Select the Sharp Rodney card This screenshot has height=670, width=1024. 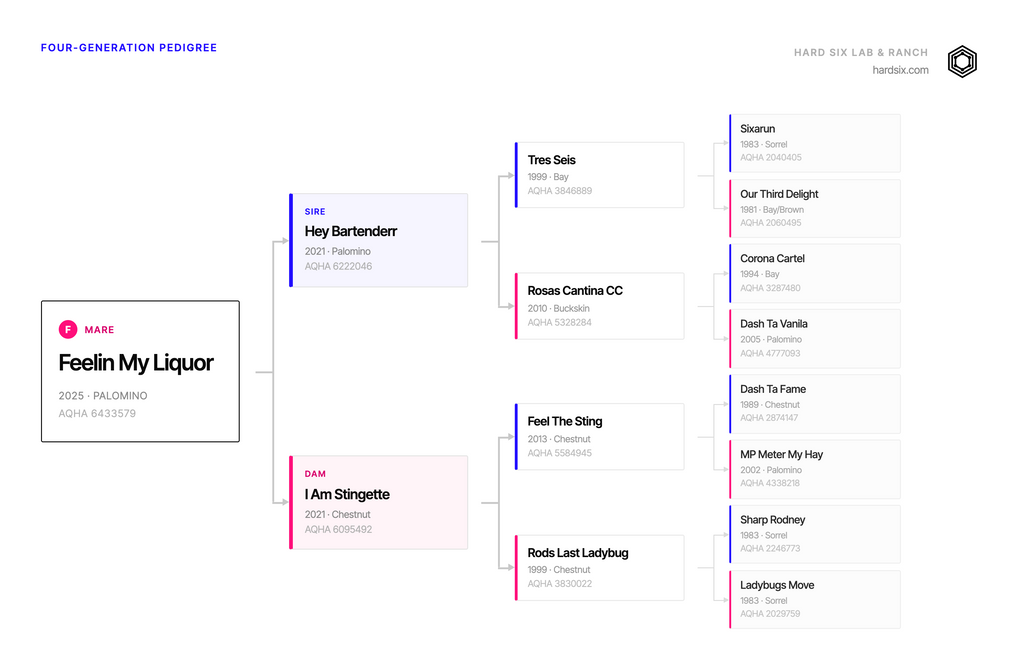(x=815, y=534)
